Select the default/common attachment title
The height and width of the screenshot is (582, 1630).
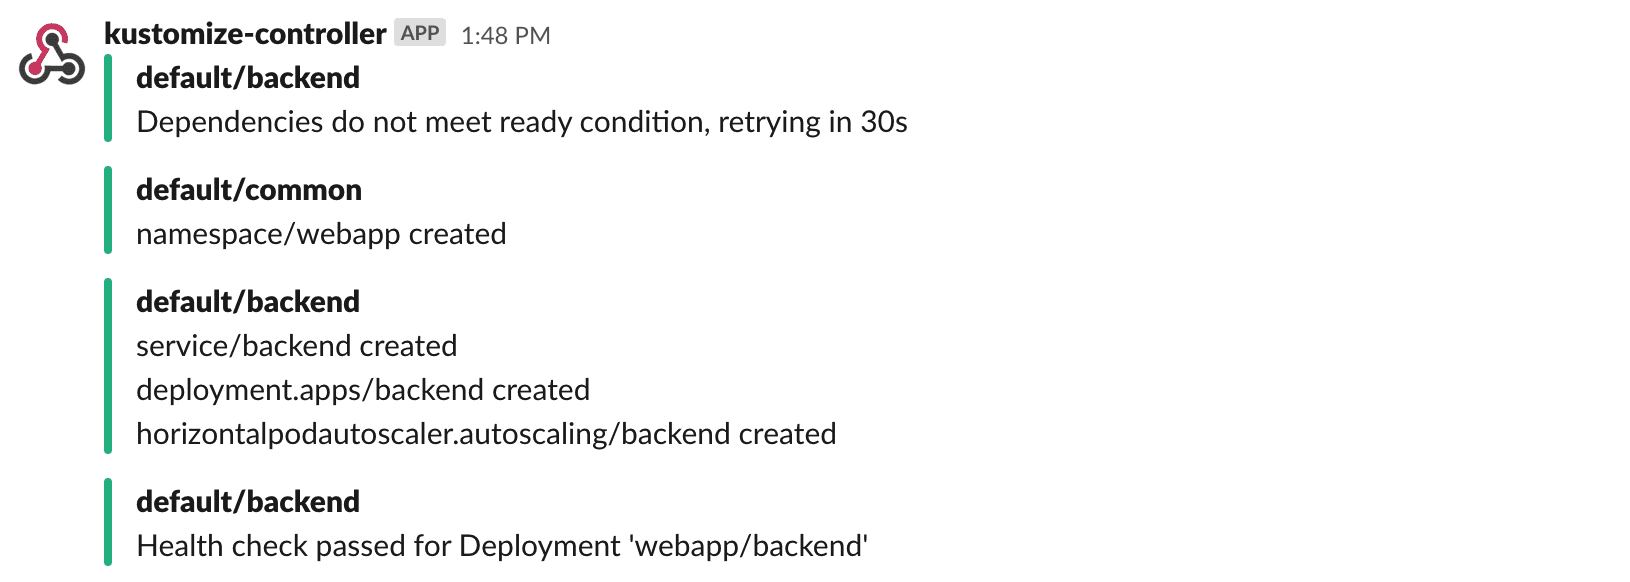tap(249, 190)
